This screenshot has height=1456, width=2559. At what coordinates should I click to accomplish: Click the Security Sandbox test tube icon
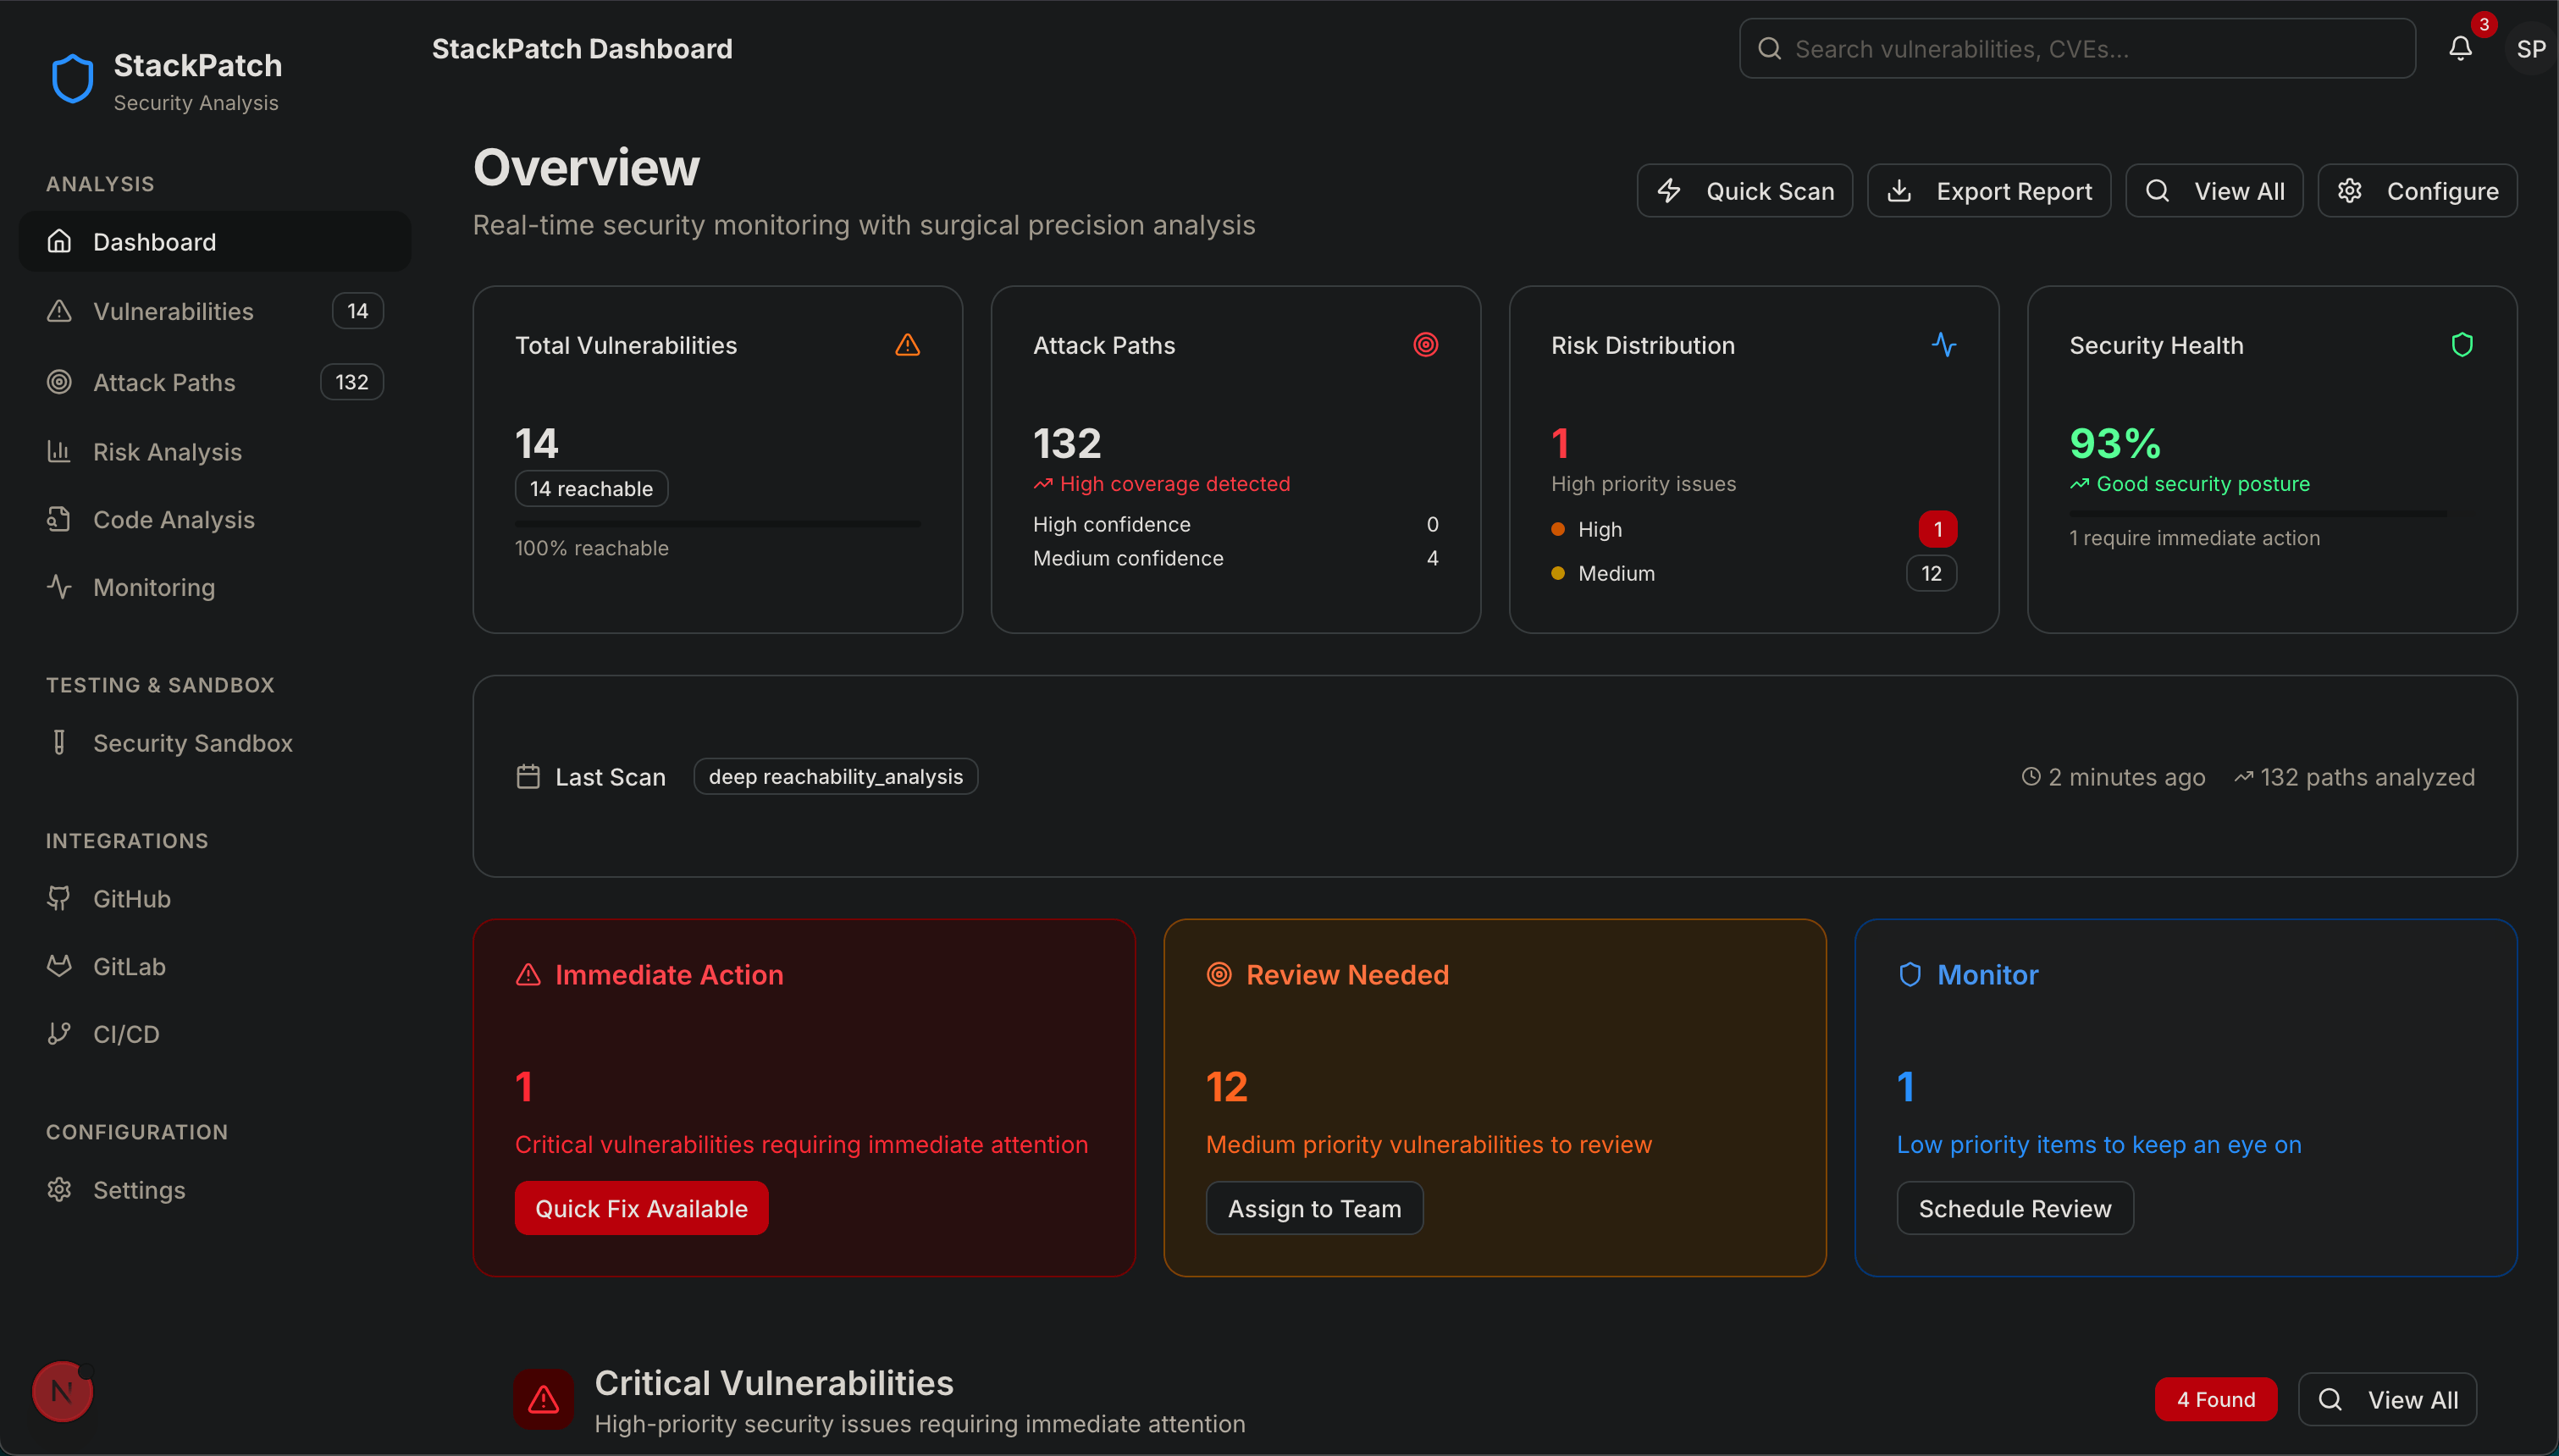click(x=59, y=742)
